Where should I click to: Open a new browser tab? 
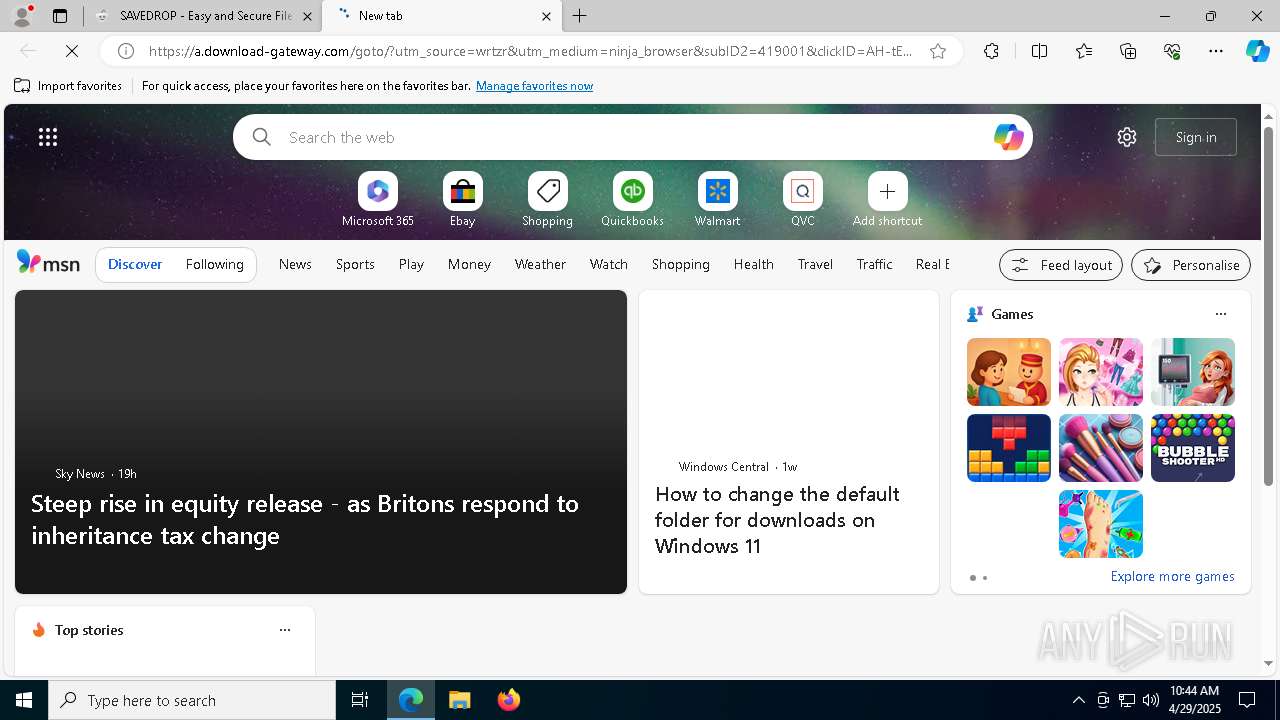click(580, 16)
